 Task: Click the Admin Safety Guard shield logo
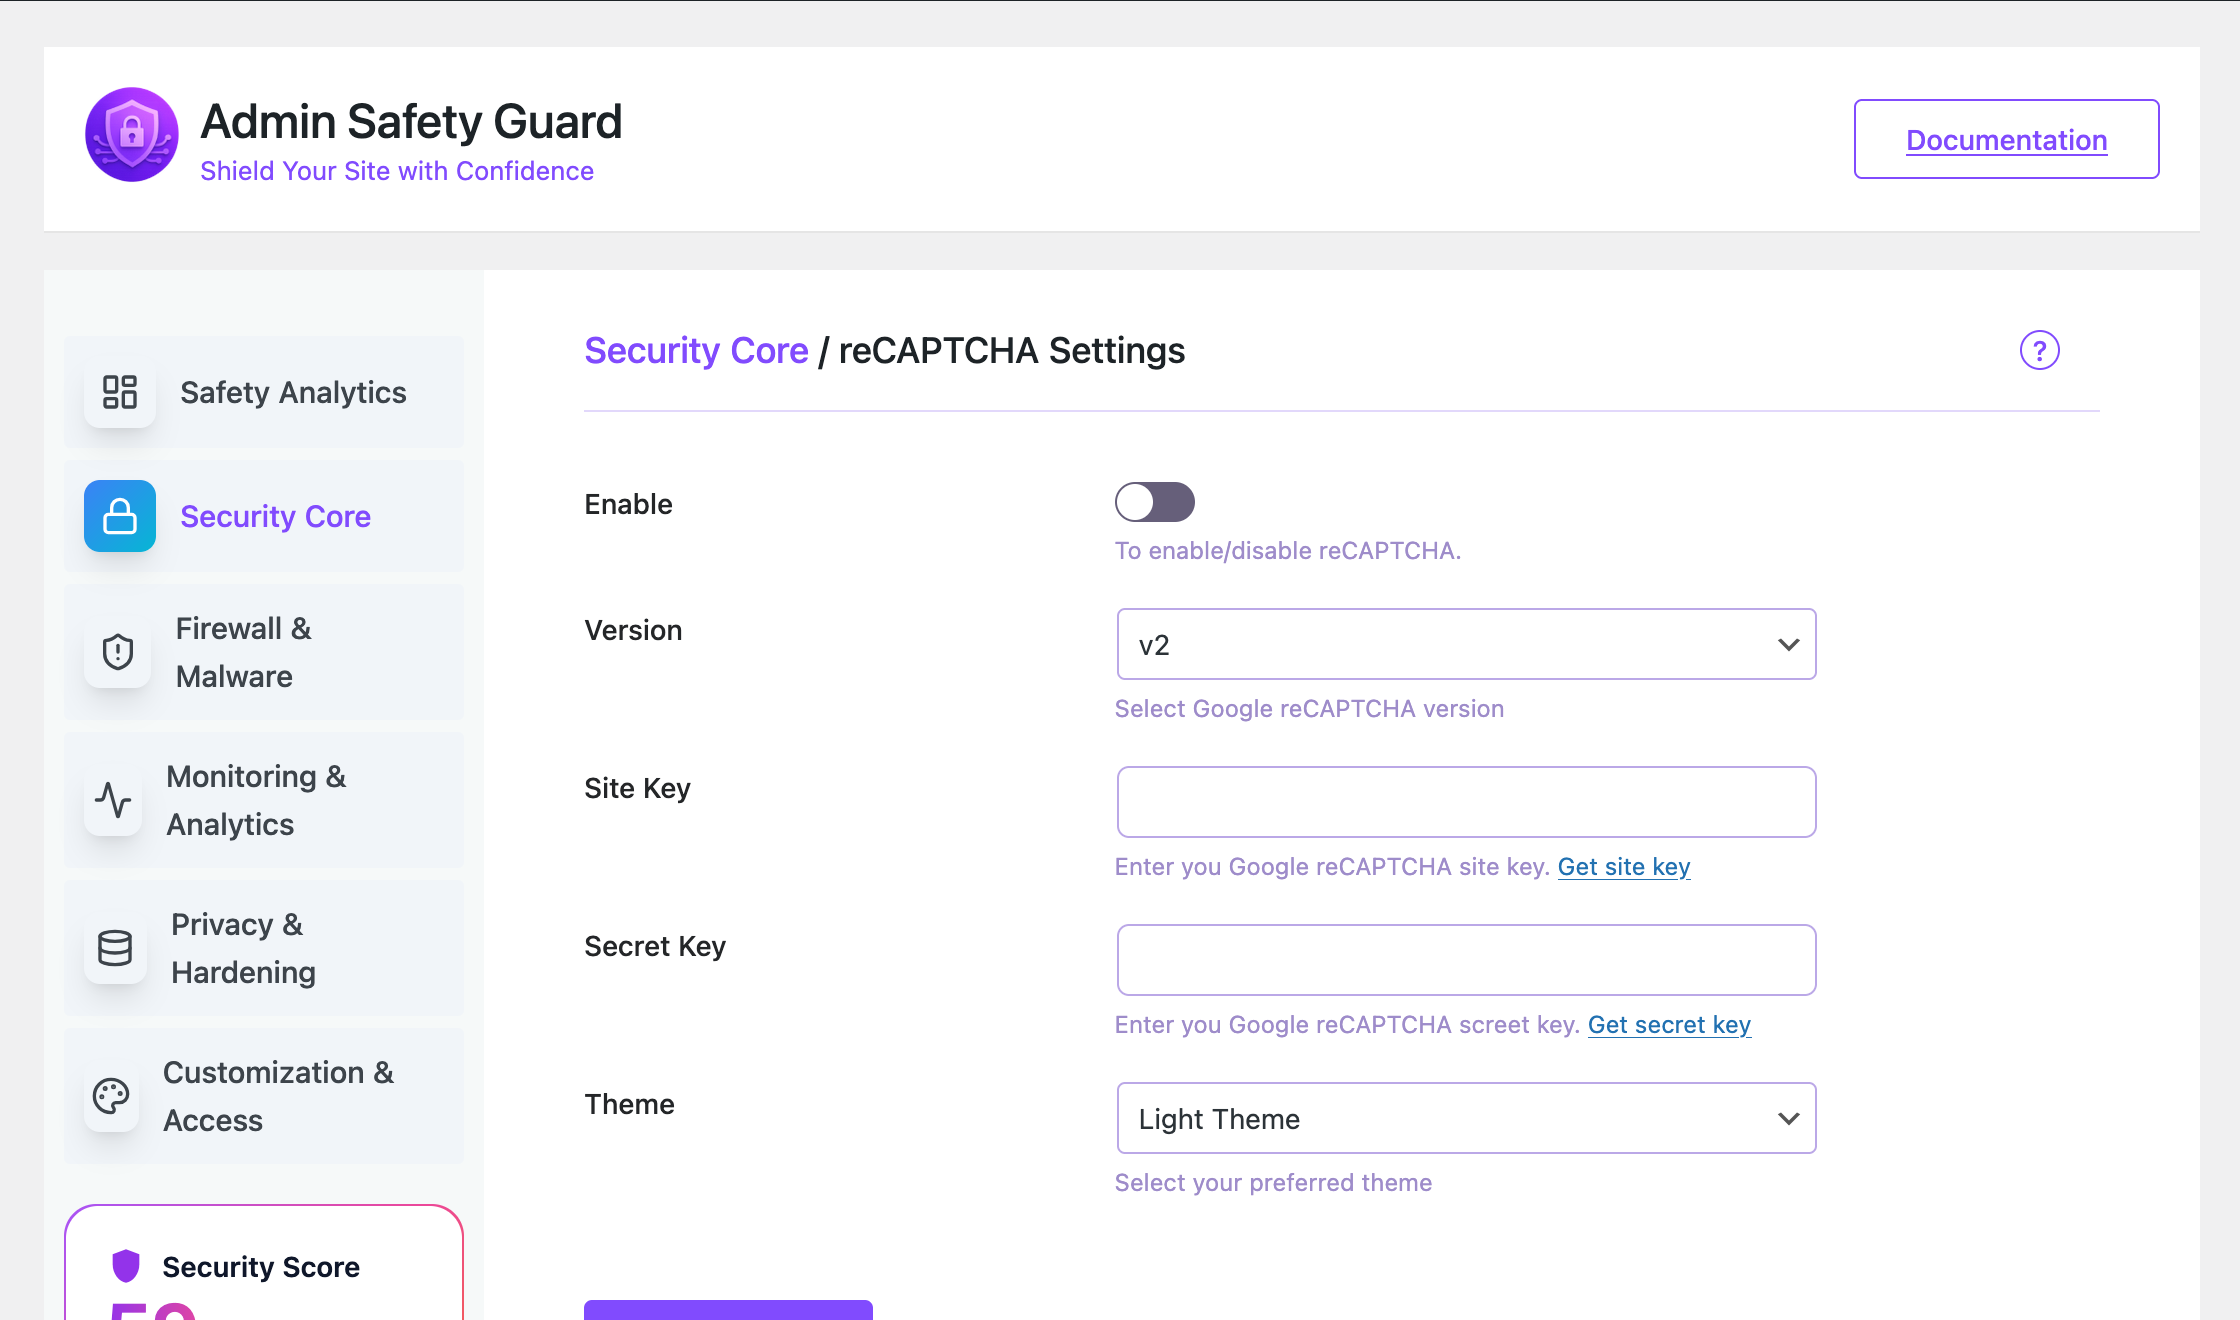pyautogui.click(x=132, y=135)
